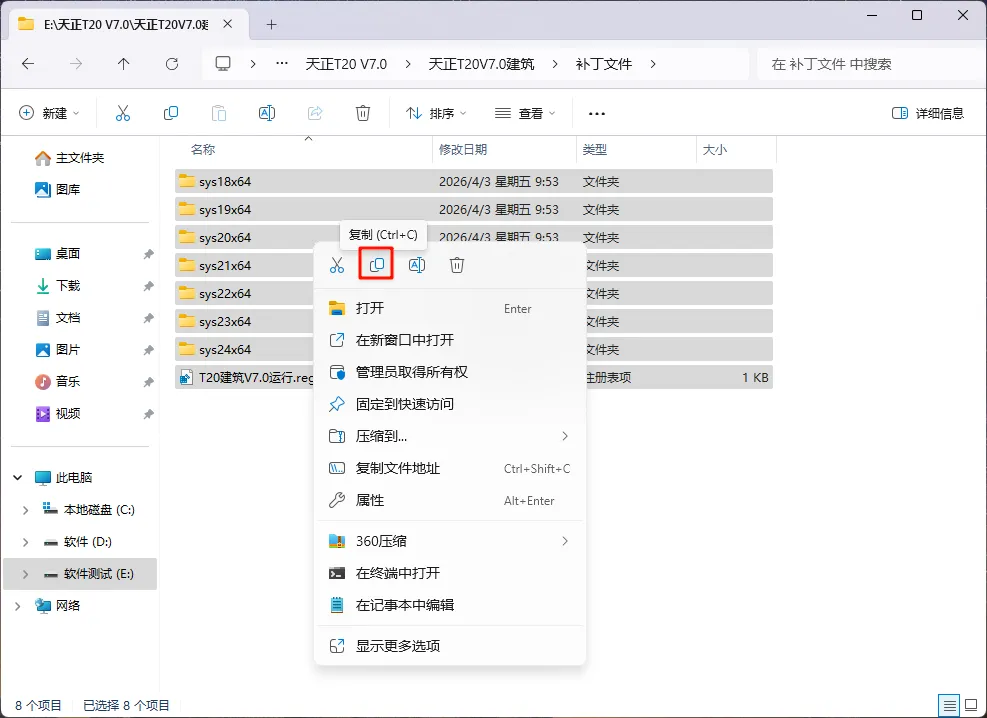Choose 显示更多选项 menu entry
The width and height of the screenshot is (987, 718).
(x=449, y=646)
